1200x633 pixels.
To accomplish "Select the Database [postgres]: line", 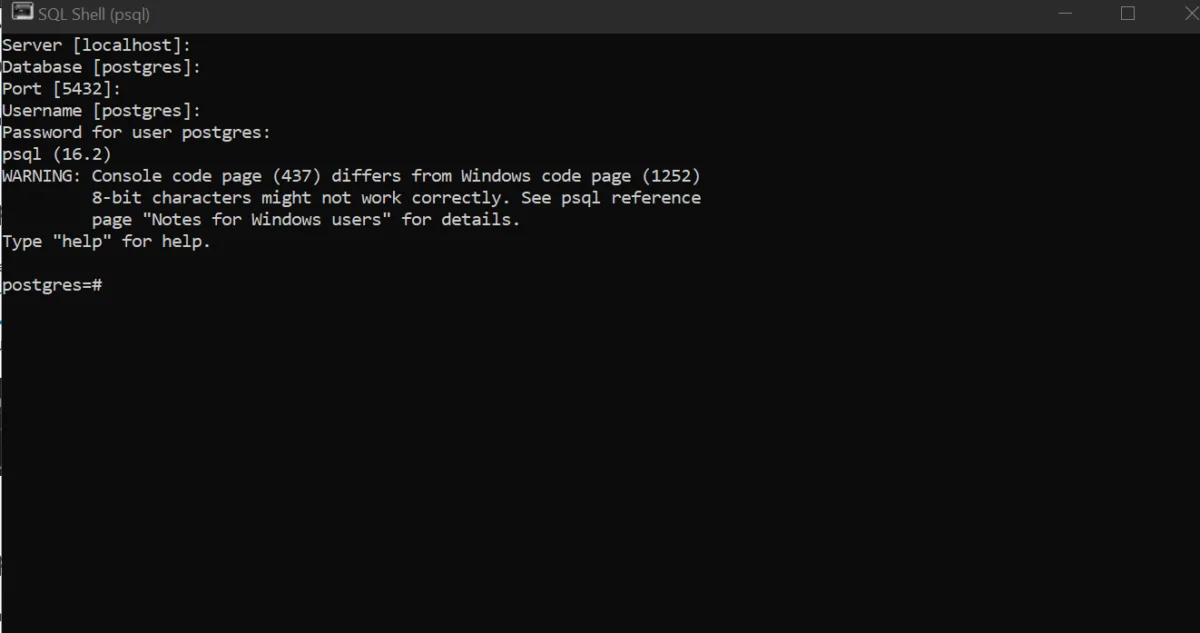I will (x=100, y=66).
